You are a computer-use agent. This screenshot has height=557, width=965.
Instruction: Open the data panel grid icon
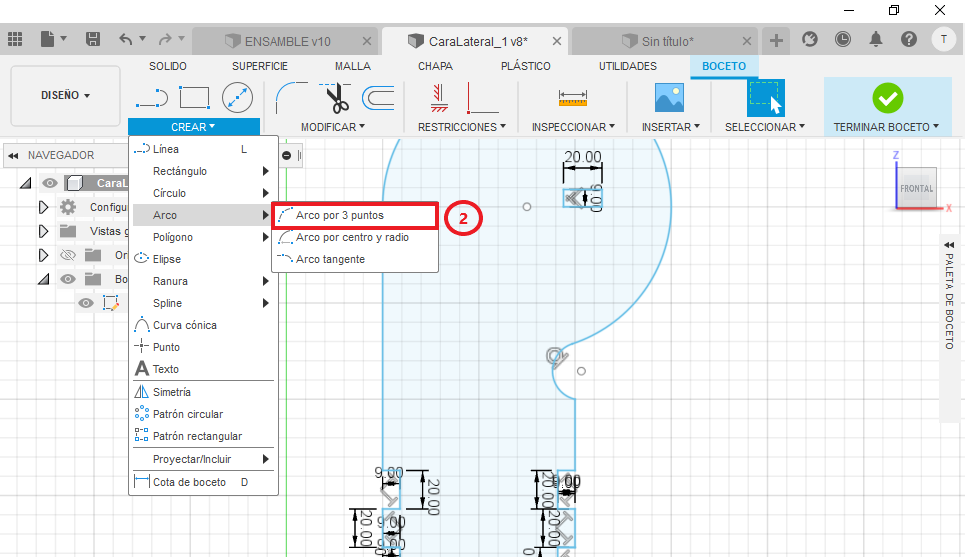(15, 39)
